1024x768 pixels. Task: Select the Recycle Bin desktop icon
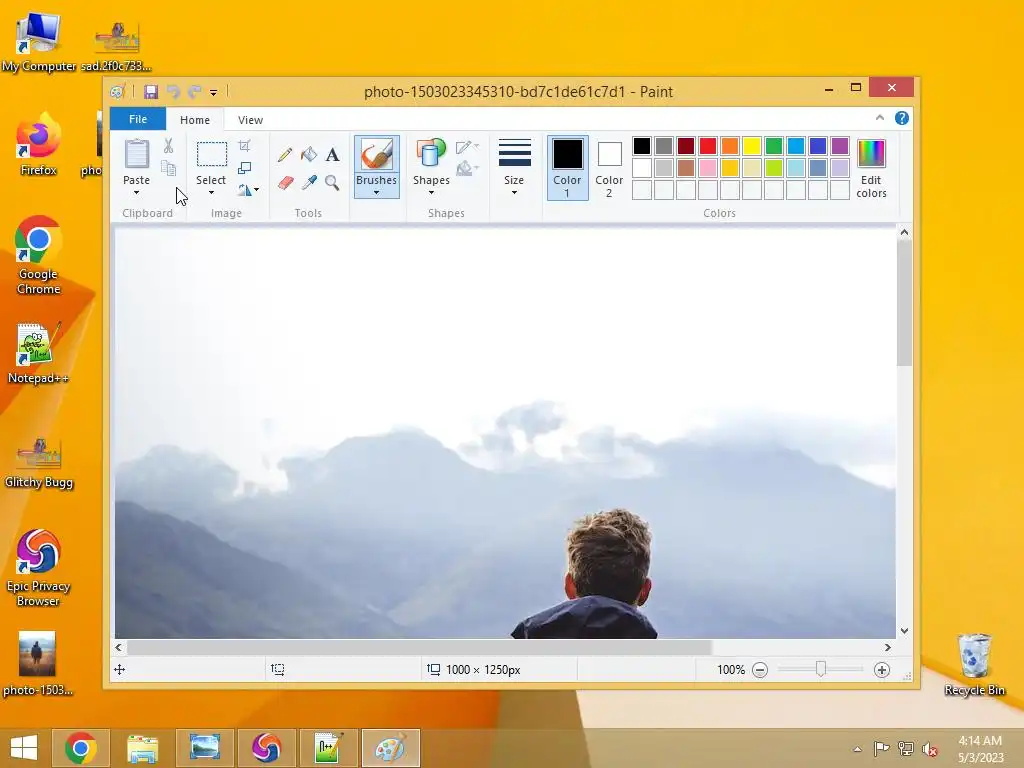974,665
